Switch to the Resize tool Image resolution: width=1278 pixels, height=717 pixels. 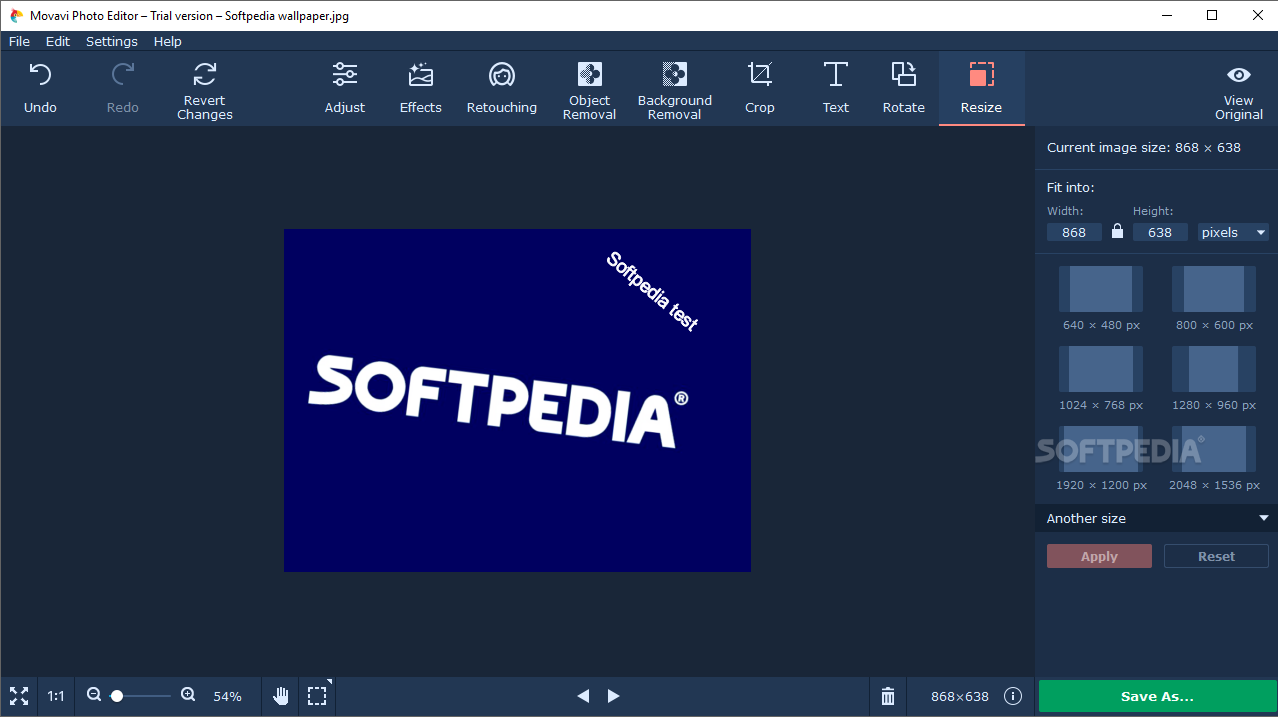pos(982,88)
